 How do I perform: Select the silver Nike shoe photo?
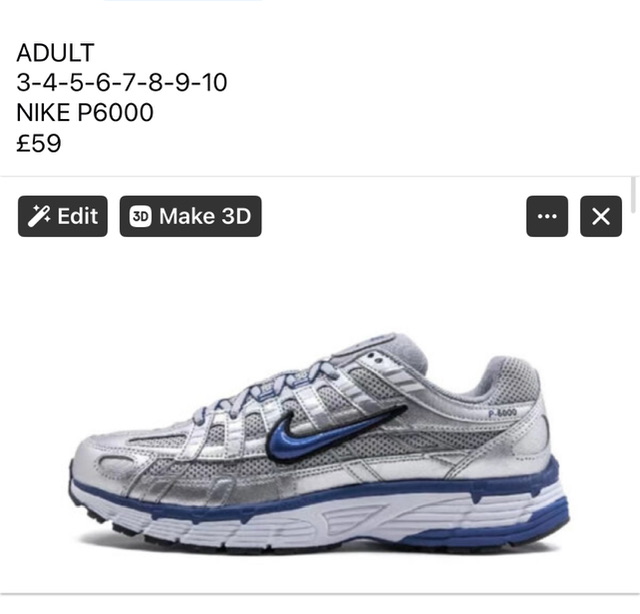click(318, 443)
